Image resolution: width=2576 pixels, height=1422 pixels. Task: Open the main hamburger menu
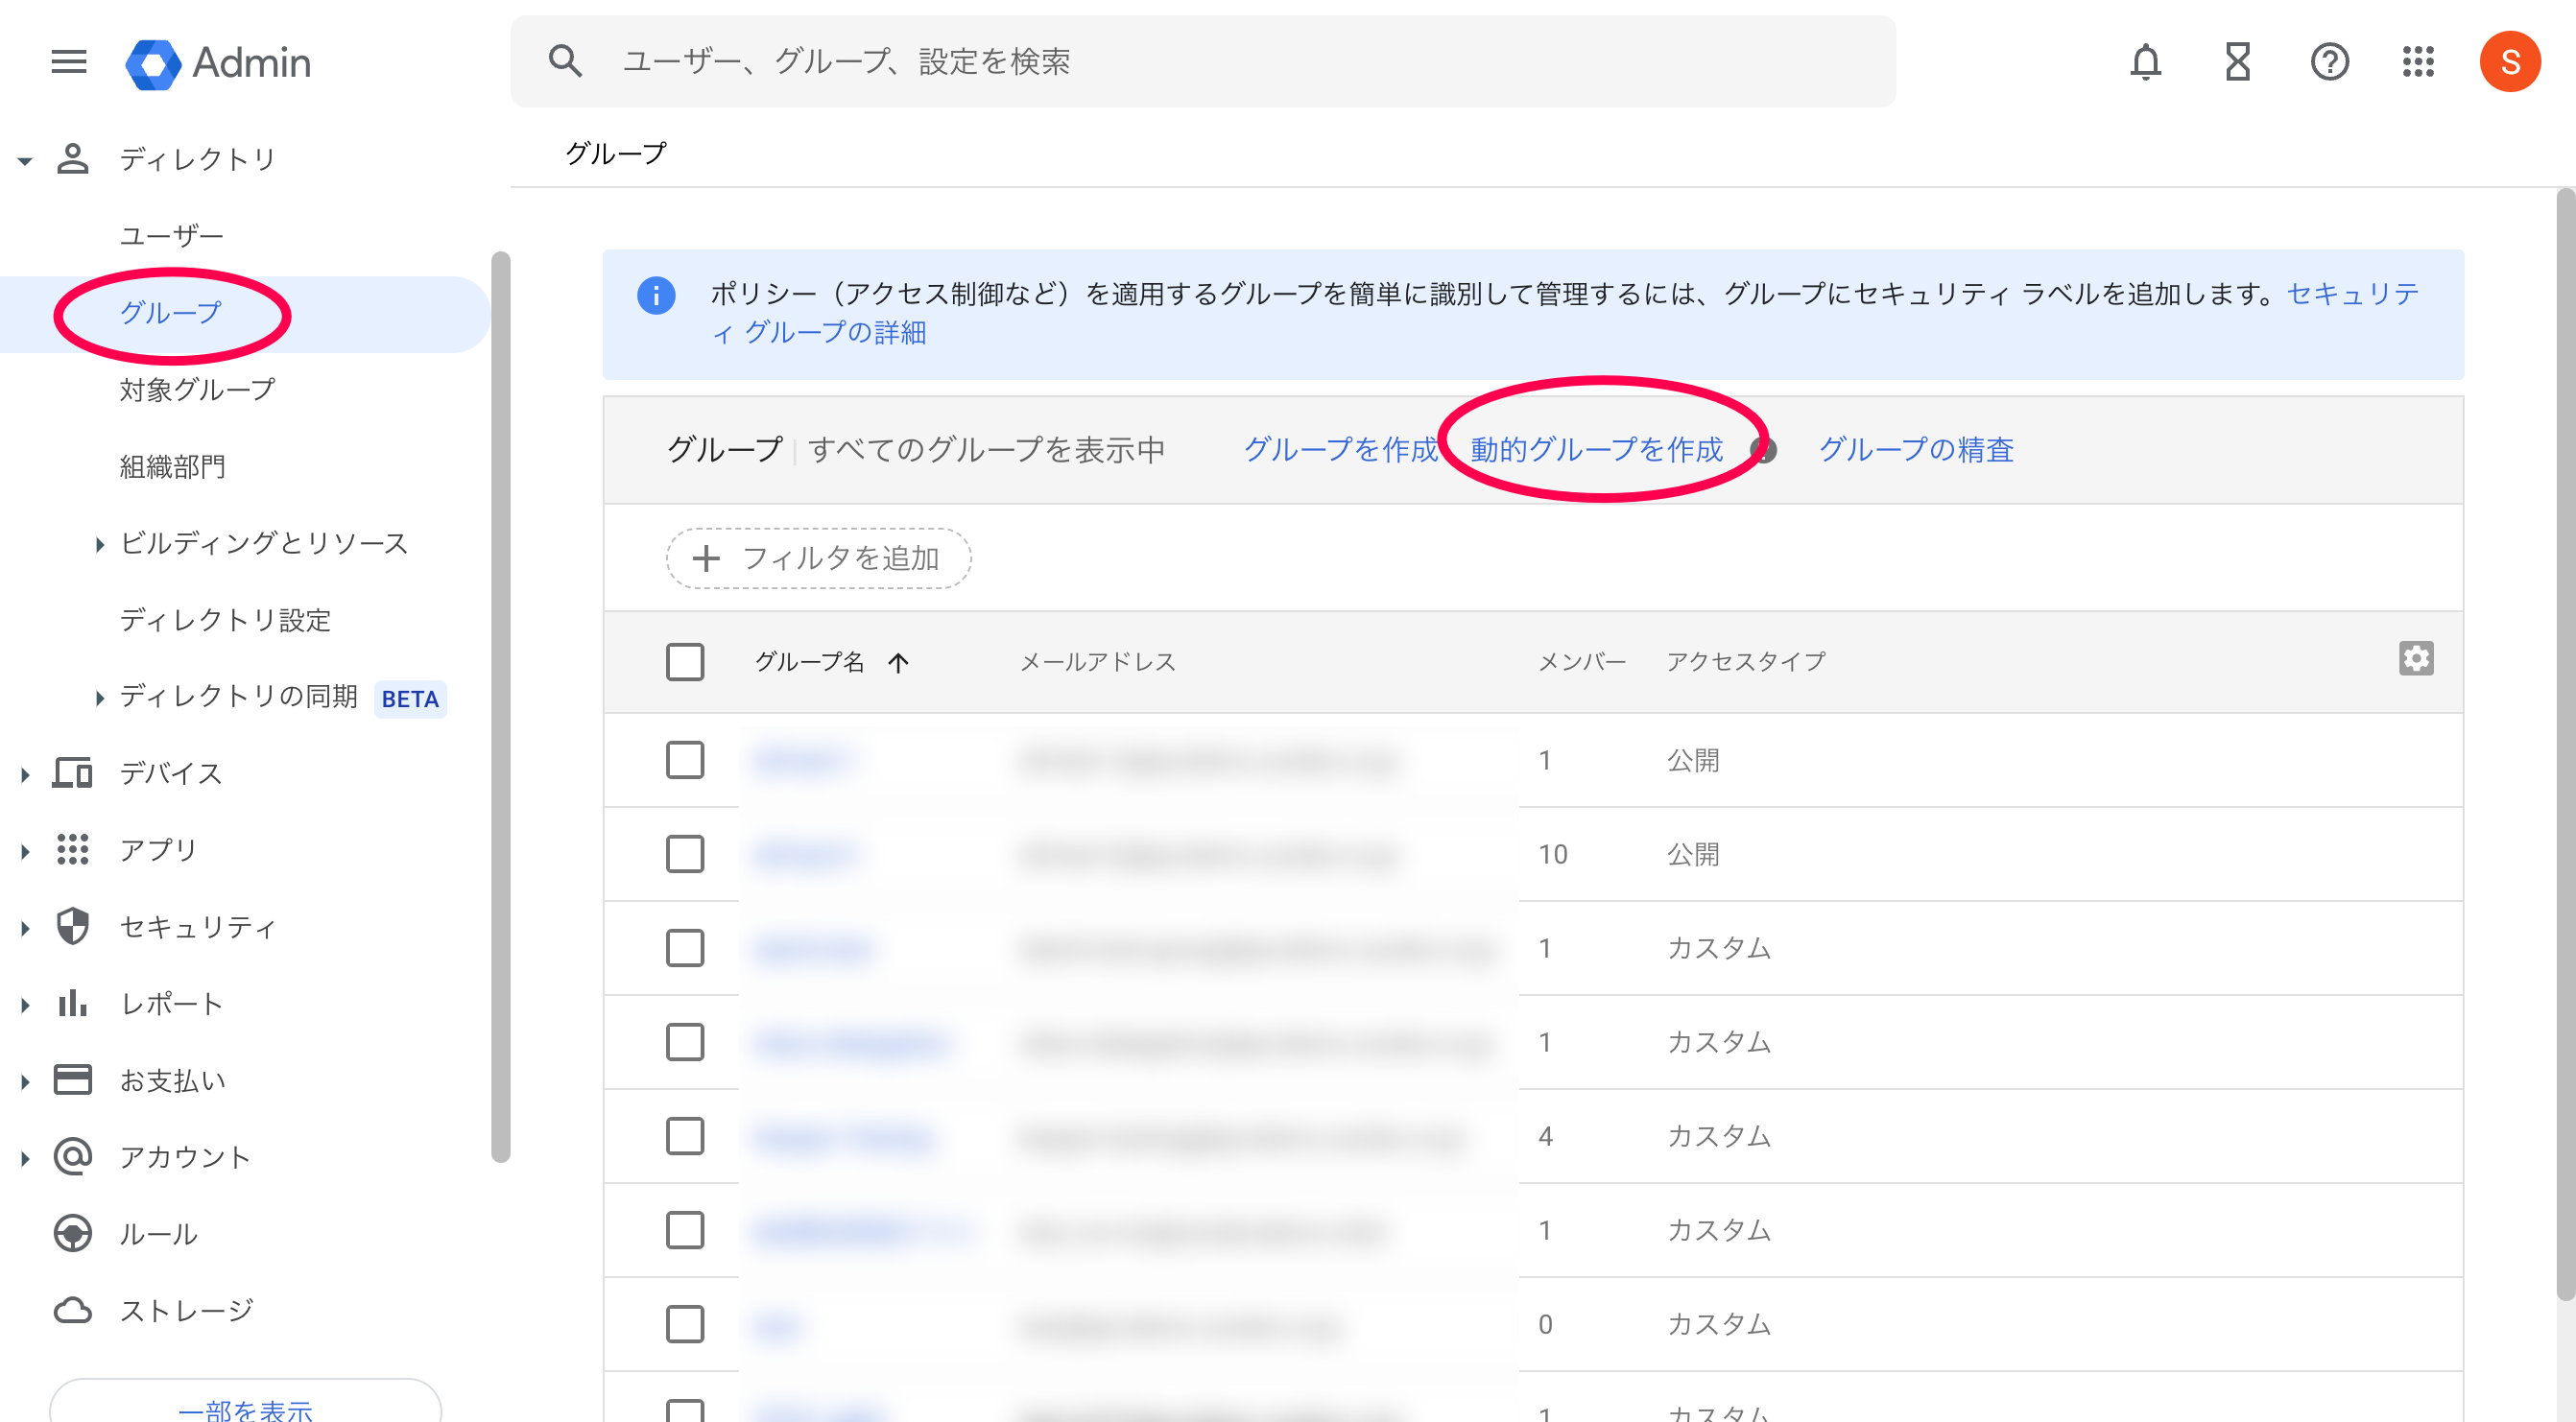pos(69,62)
